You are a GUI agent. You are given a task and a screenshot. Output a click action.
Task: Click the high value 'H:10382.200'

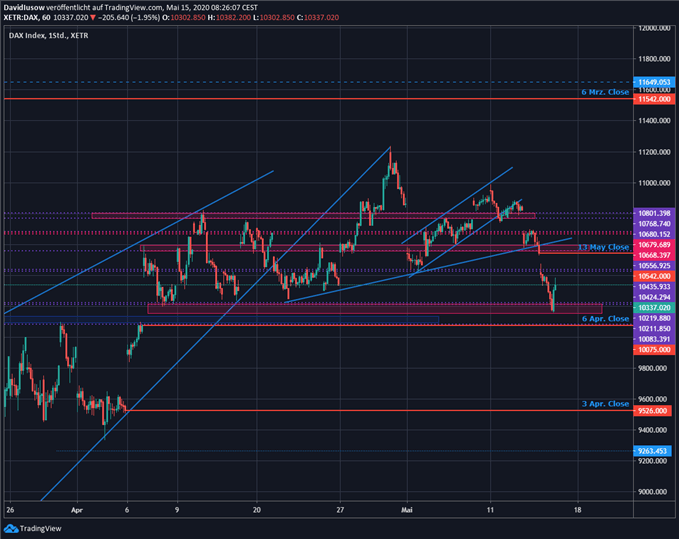click(x=229, y=18)
